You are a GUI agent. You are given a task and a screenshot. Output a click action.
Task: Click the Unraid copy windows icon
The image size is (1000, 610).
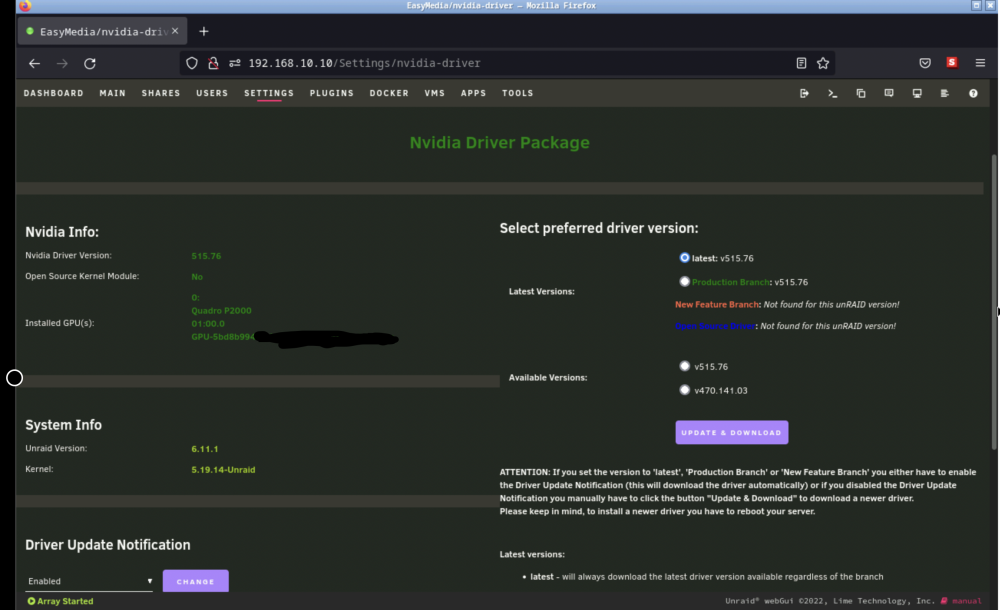[x=860, y=93]
